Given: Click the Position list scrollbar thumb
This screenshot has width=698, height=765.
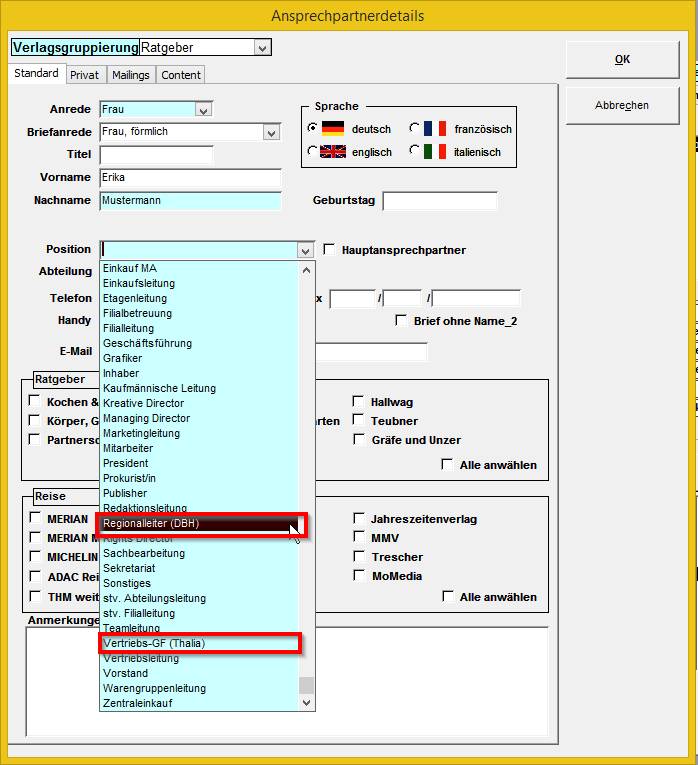Looking at the screenshot, I should pyautogui.click(x=306, y=685).
